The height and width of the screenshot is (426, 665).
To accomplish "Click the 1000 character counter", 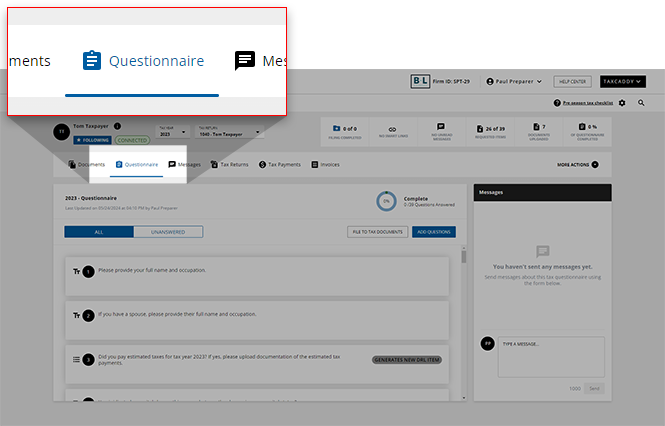I will tap(575, 389).
